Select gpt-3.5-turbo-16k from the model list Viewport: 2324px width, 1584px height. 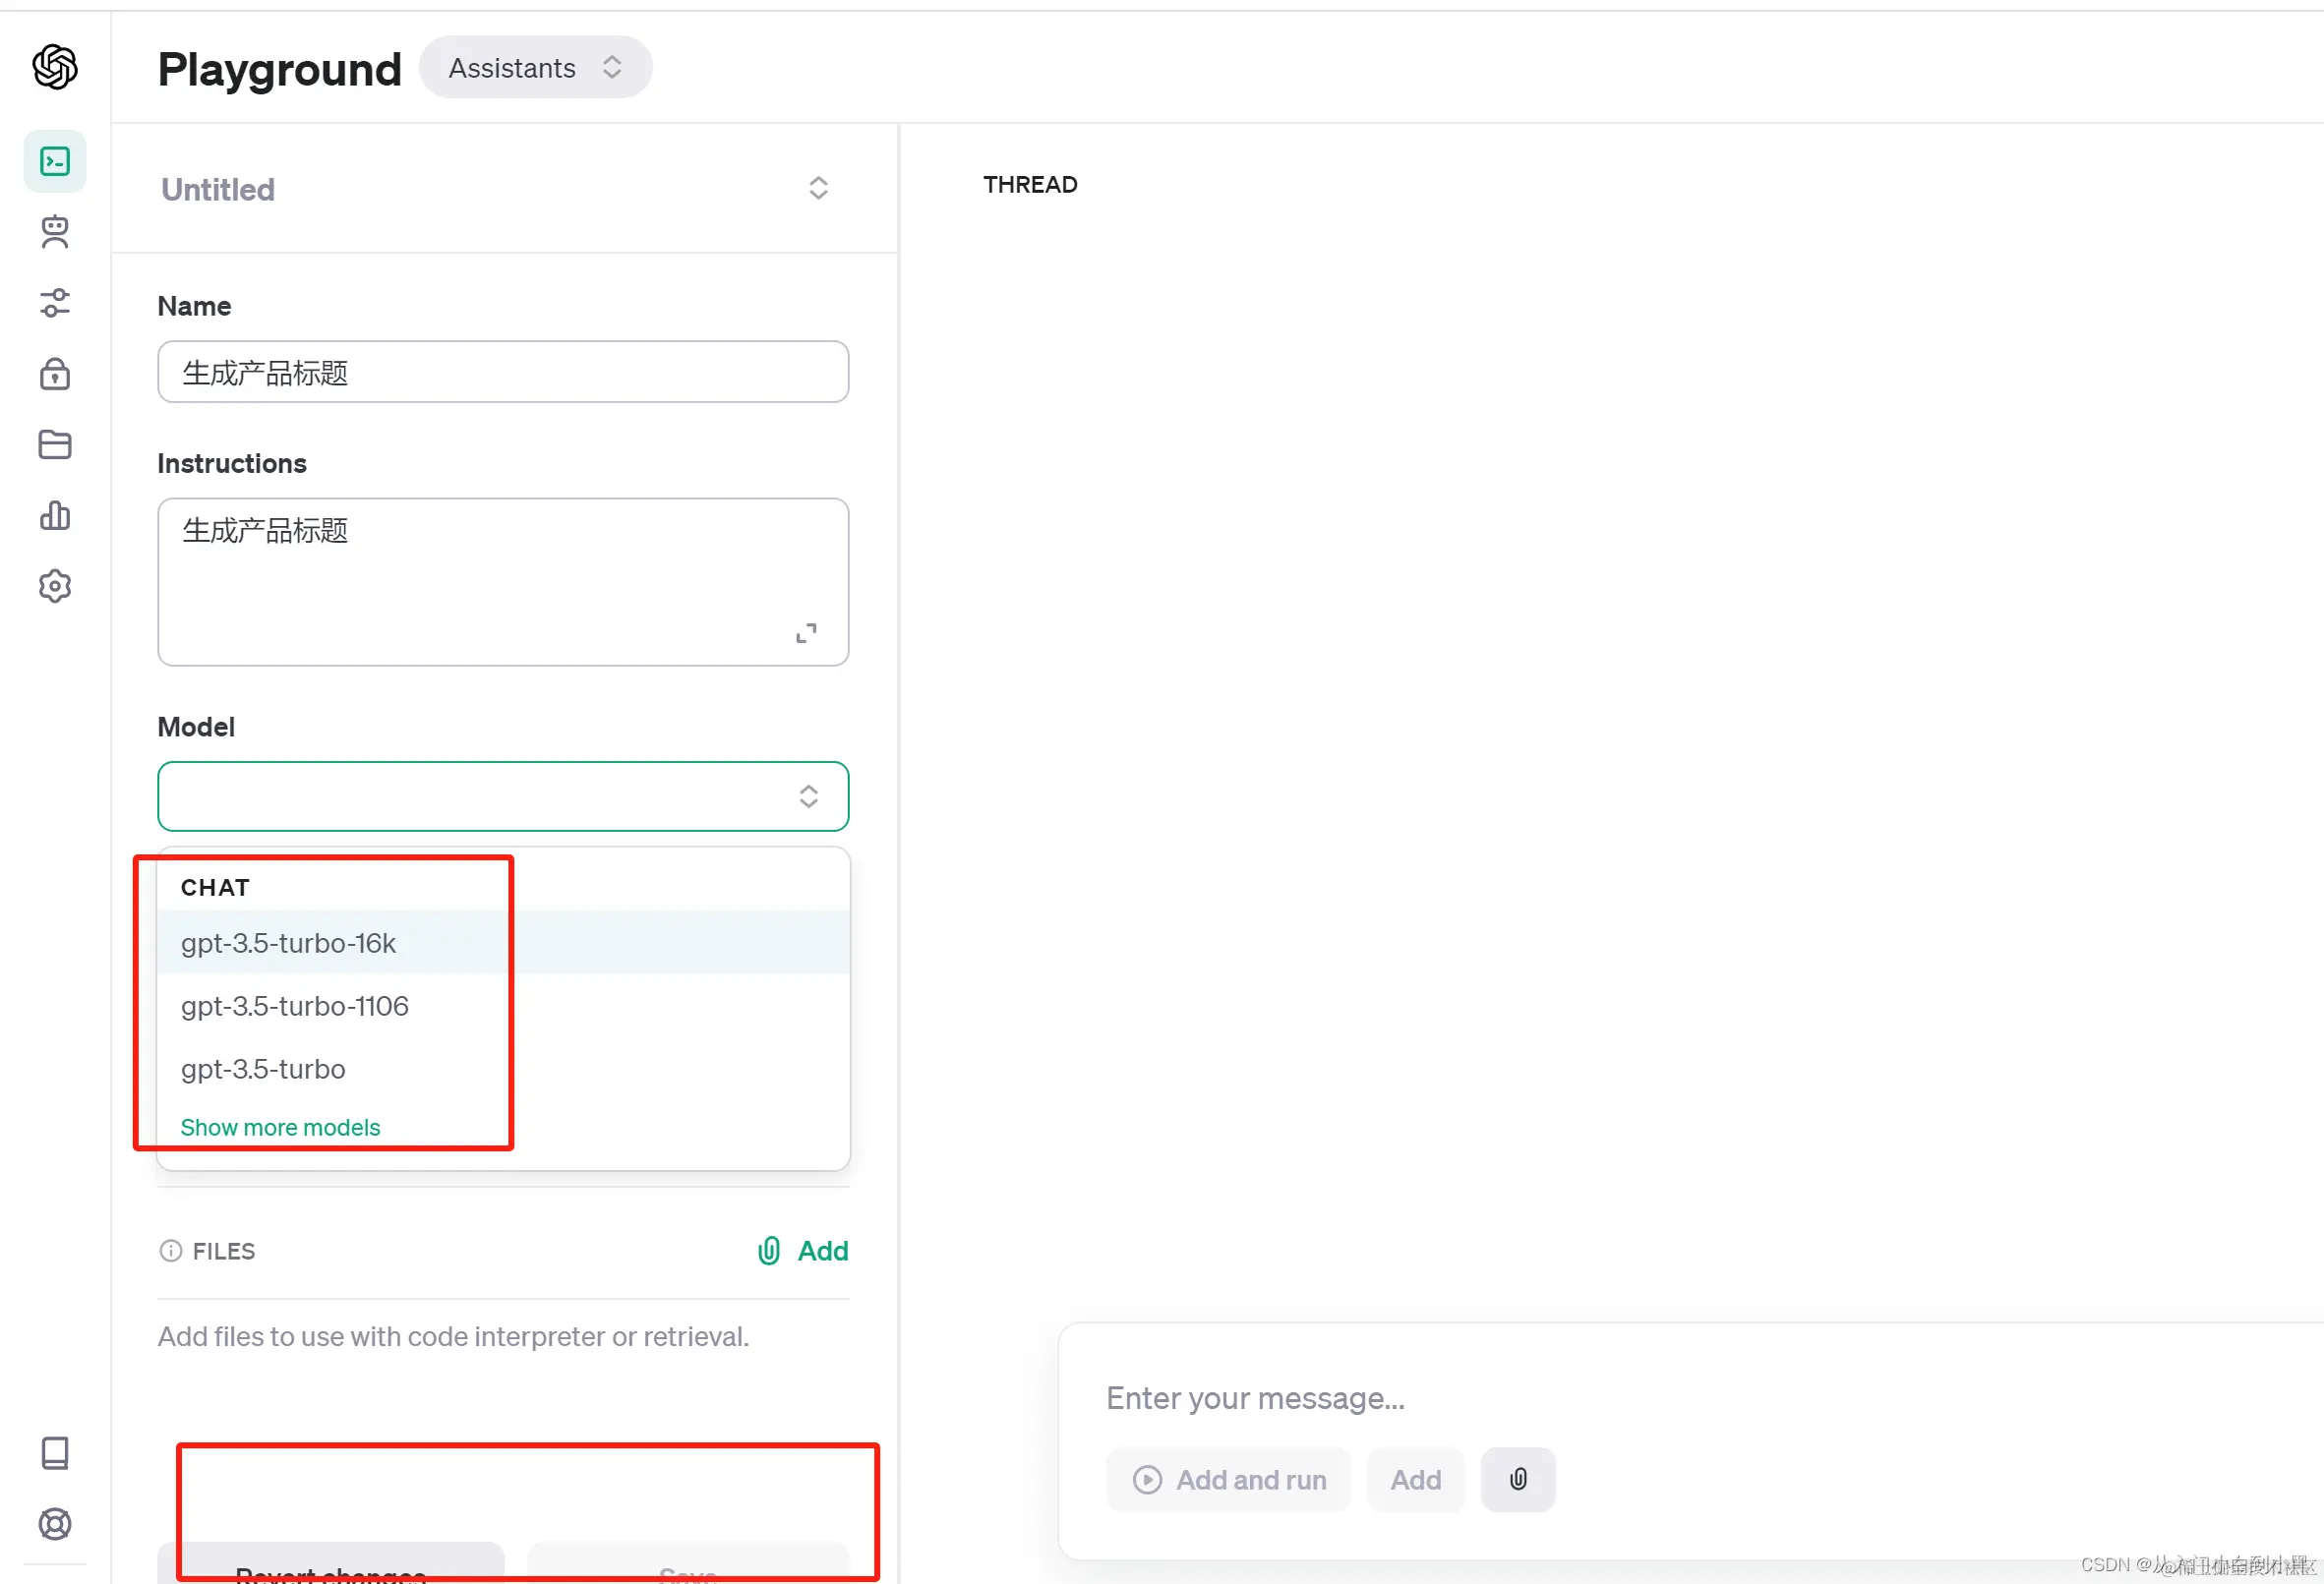(289, 943)
